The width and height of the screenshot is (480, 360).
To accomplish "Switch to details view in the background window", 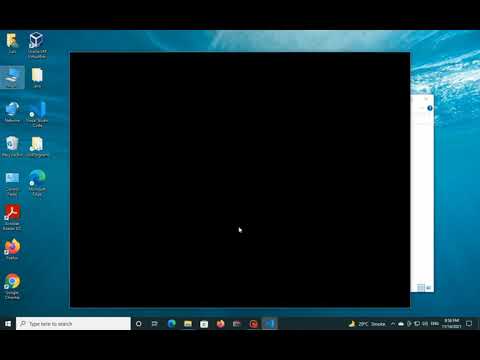I will coord(421,287).
